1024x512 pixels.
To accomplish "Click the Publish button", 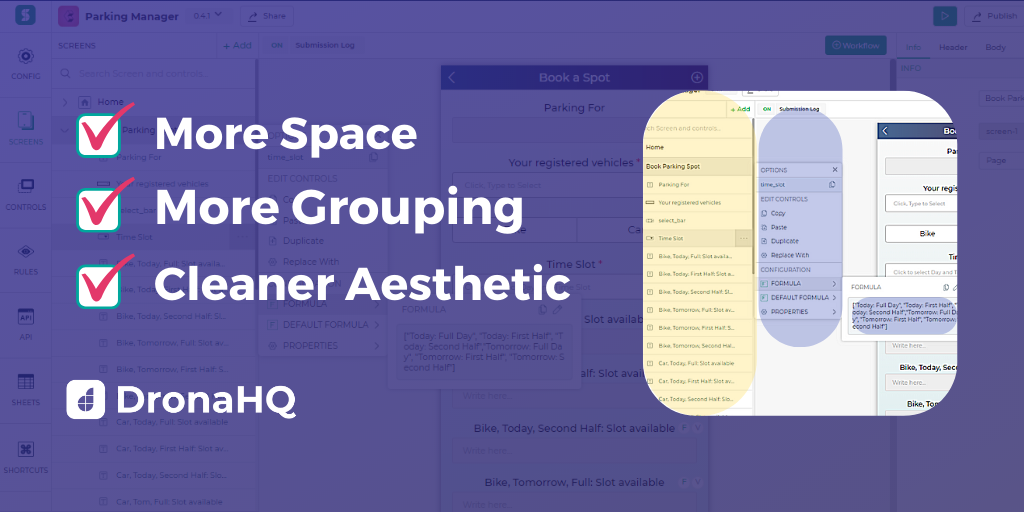I will [993, 16].
